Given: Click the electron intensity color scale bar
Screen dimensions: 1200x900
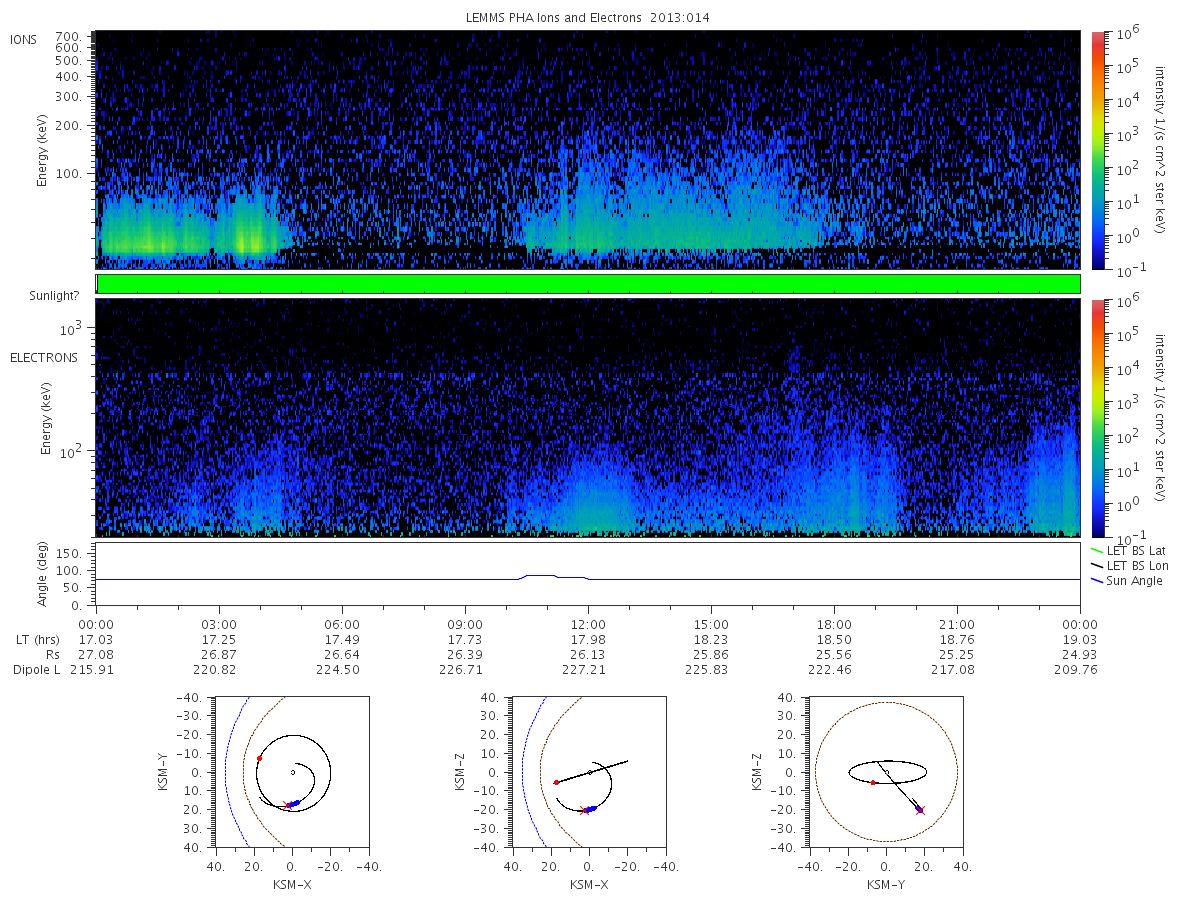Looking at the screenshot, I should pyautogui.click(x=1097, y=417).
